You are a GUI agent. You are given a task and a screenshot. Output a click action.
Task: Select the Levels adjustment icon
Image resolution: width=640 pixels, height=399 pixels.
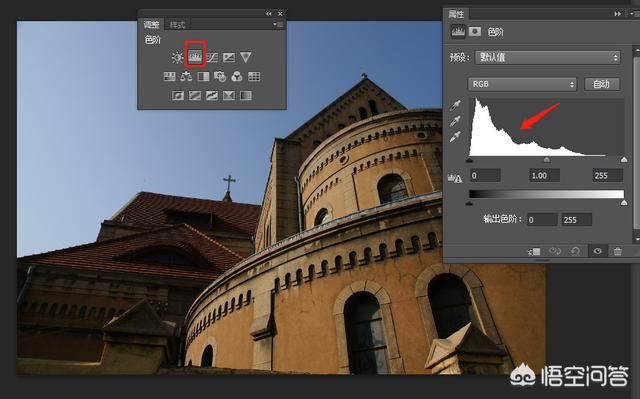(x=195, y=57)
